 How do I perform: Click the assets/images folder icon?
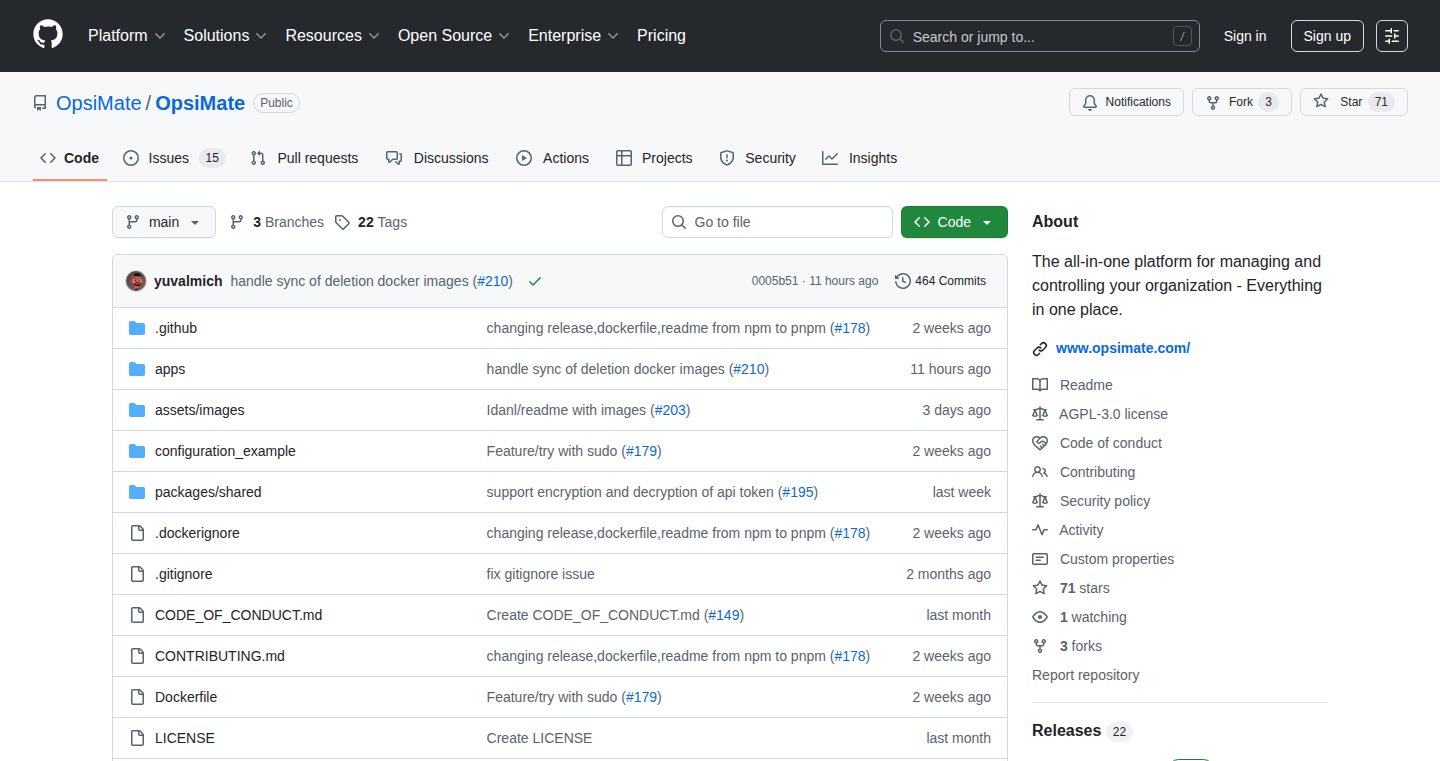pos(137,410)
